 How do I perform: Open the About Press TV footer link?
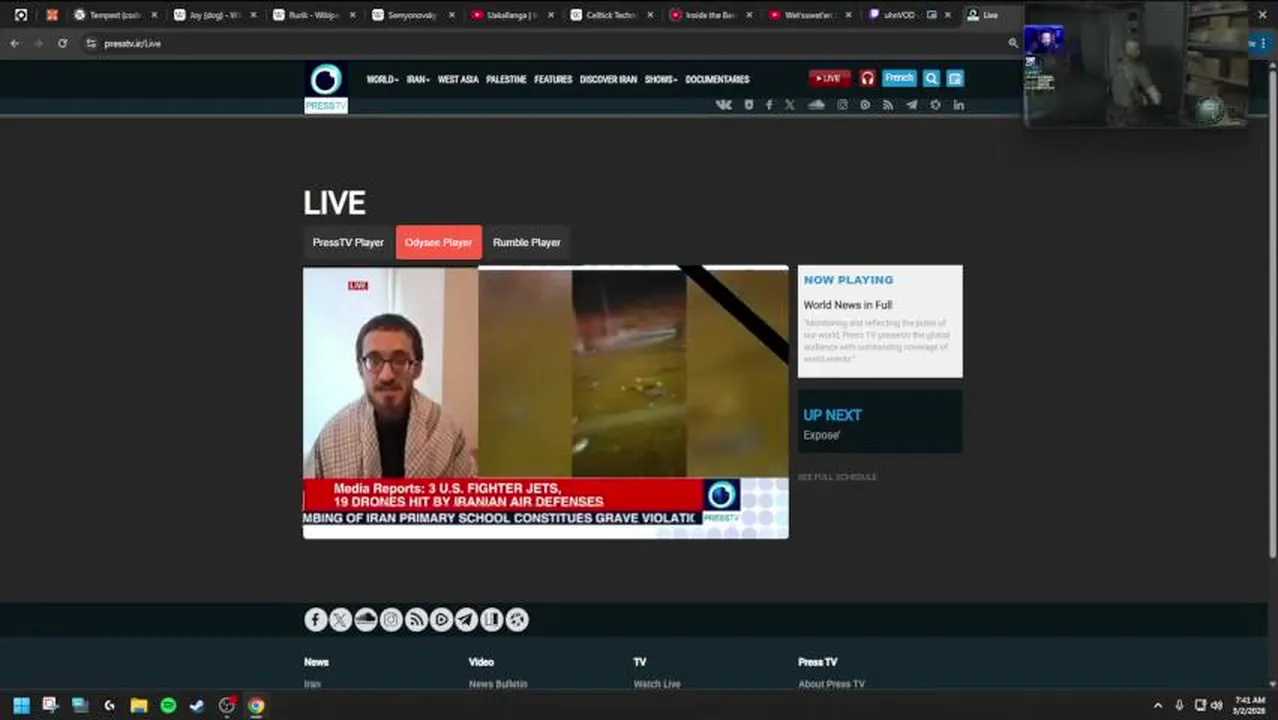click(832, 684)
